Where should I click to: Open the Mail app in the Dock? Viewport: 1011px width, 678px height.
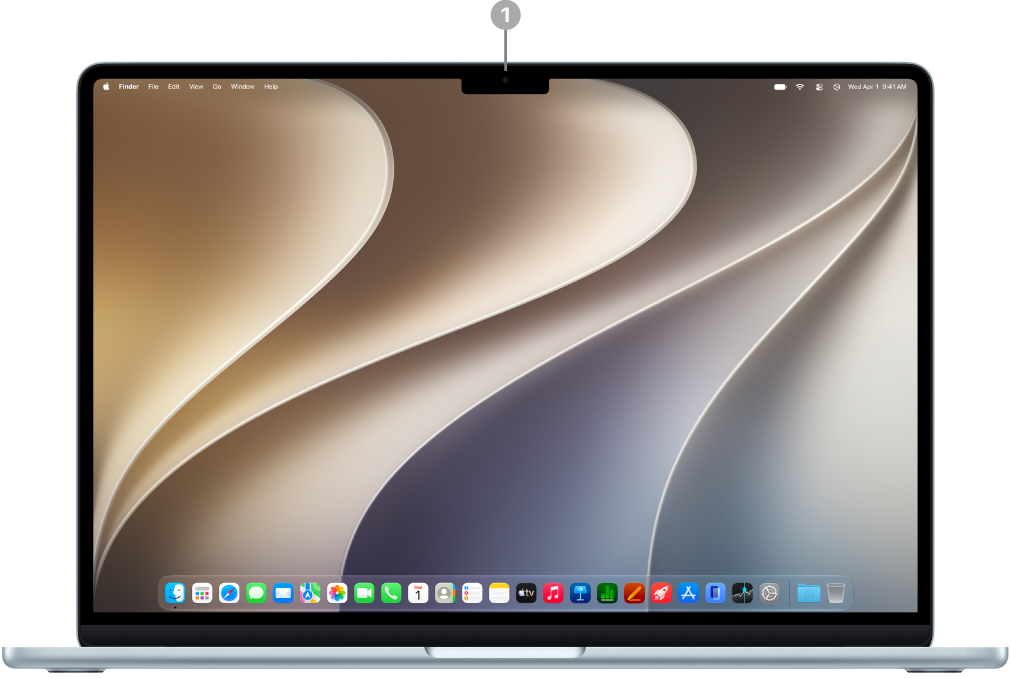pos(283,592)
